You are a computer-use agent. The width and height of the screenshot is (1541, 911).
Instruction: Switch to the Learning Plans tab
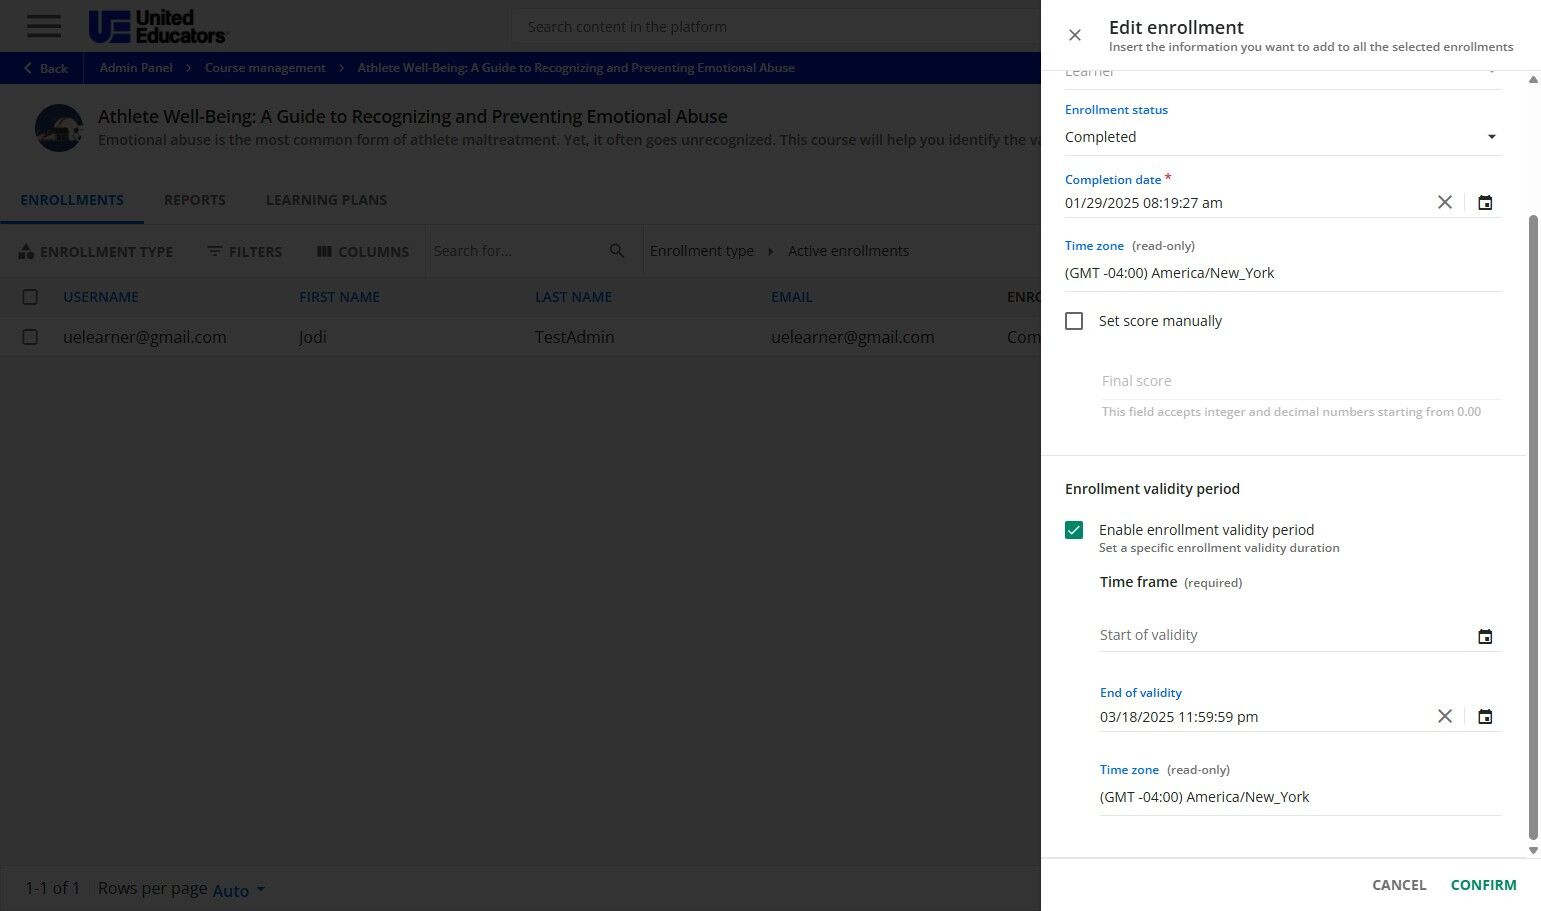(326, 200)
